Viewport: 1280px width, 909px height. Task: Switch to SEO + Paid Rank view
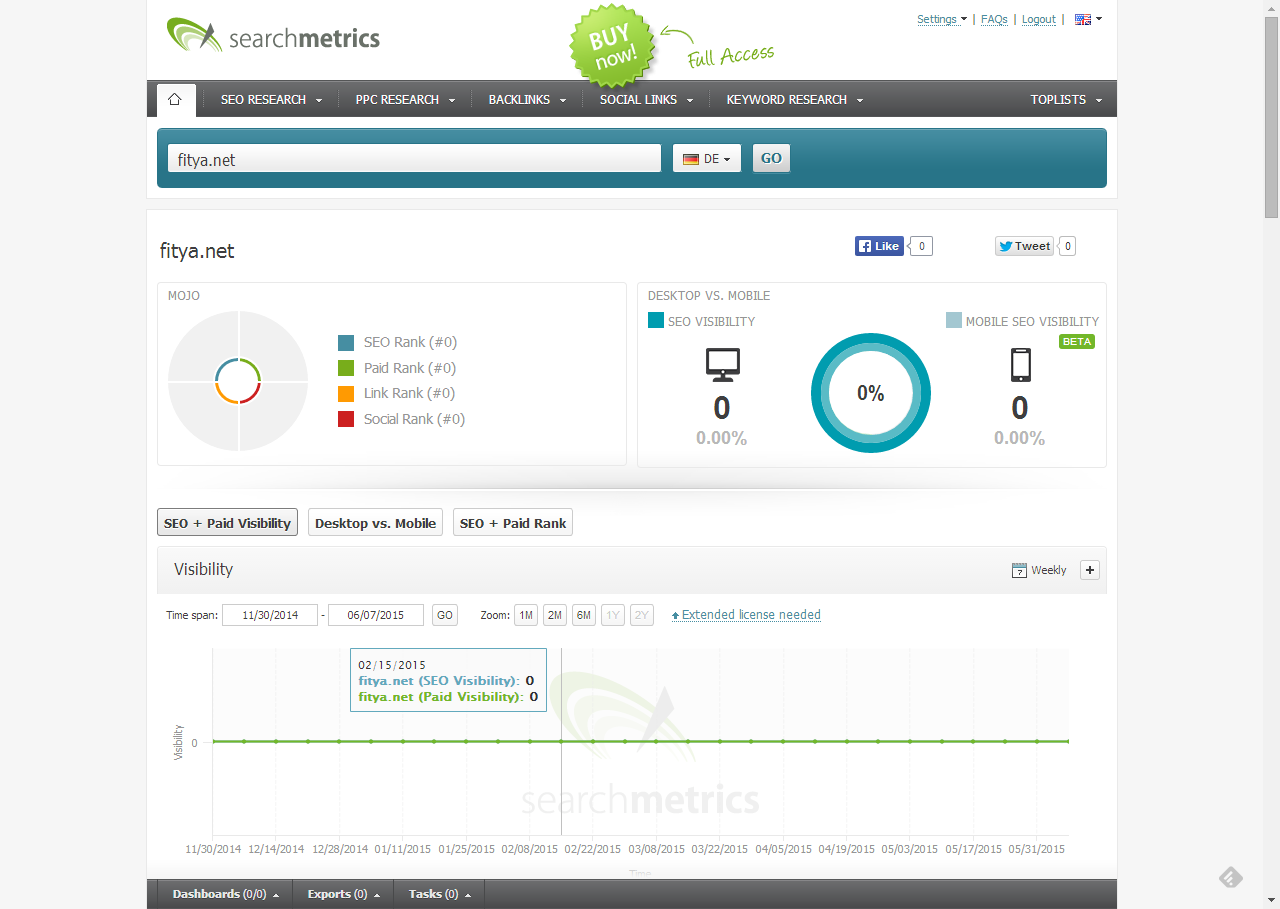pos(513,523)
